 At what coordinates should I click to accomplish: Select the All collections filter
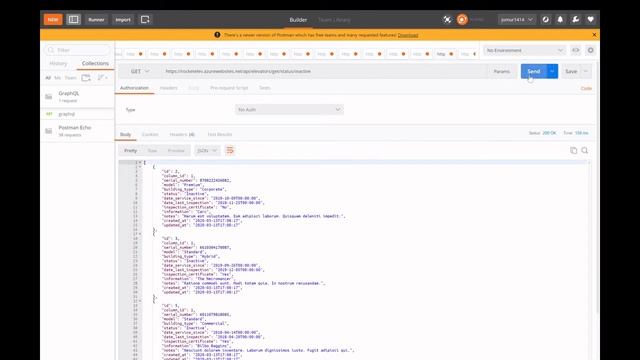tap(48, 78)
